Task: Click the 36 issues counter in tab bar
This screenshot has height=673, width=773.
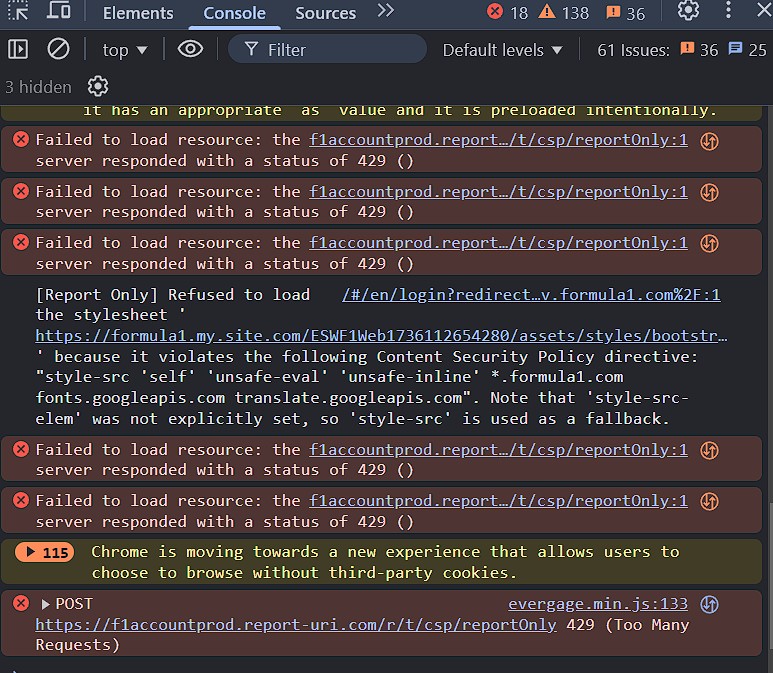Action: pyautogui.click(x=626, y=13)
